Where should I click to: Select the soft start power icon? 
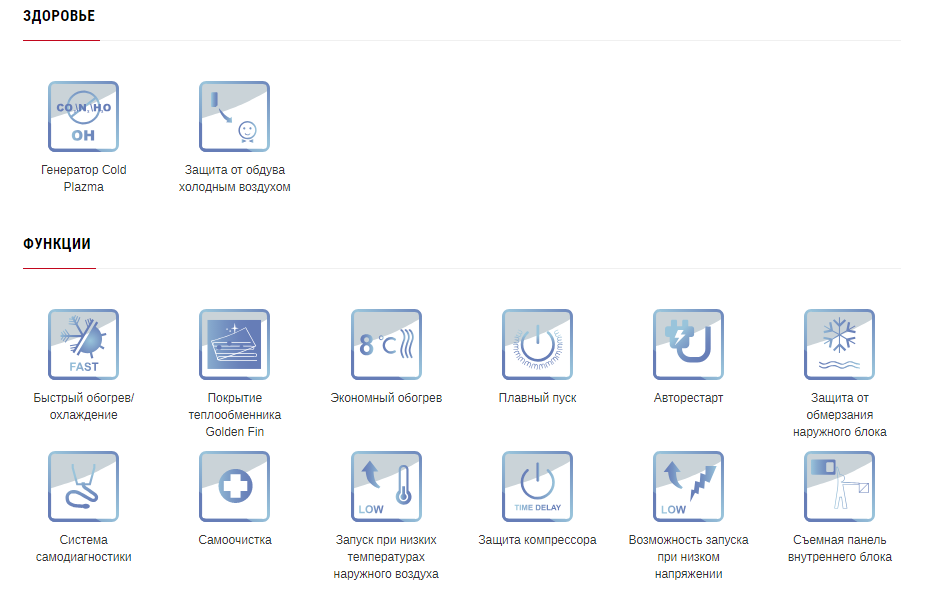click(x=537, y=344)
